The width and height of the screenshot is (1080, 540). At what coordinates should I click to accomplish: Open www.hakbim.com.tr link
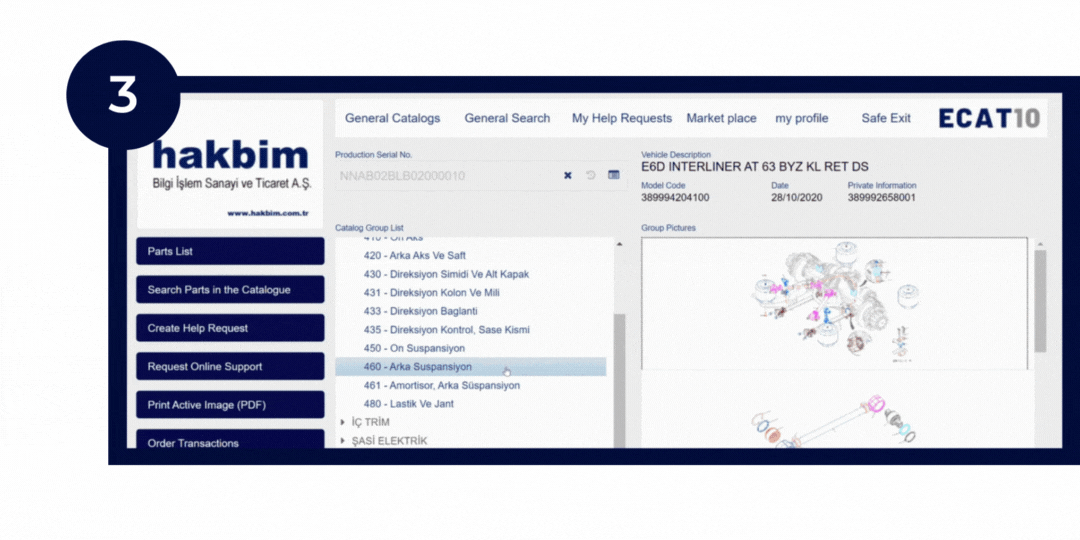(x=268, y=214)
